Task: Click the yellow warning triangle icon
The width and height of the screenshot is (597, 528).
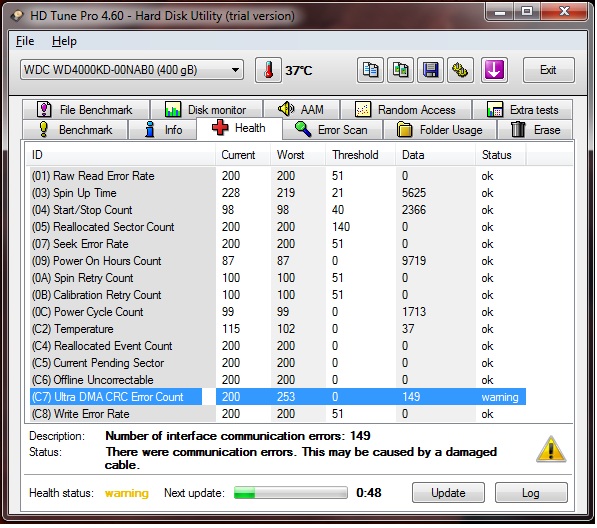Action: [x=551, y=450]
